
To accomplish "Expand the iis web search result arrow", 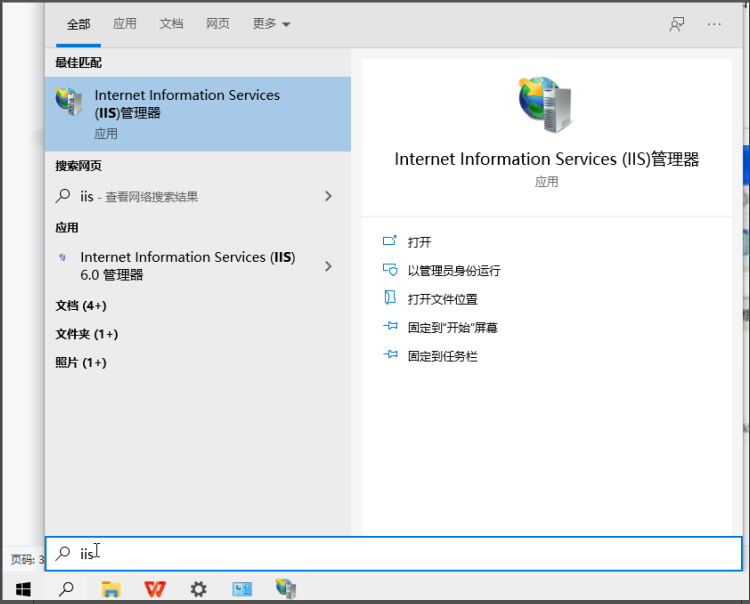I will click(328, 196).
